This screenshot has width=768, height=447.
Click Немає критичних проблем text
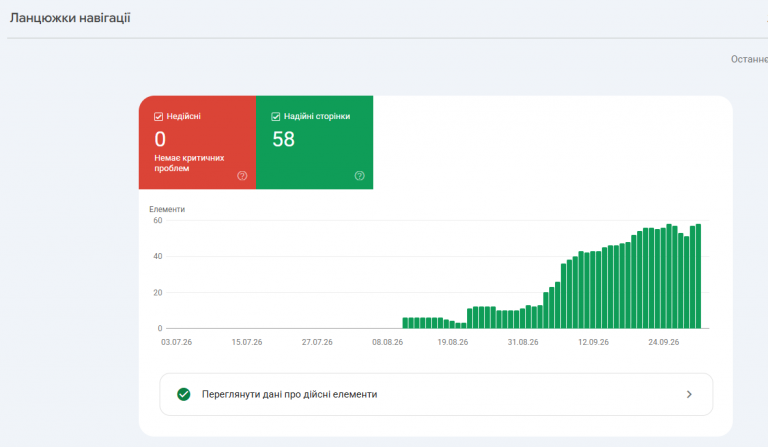coord(189,163)
